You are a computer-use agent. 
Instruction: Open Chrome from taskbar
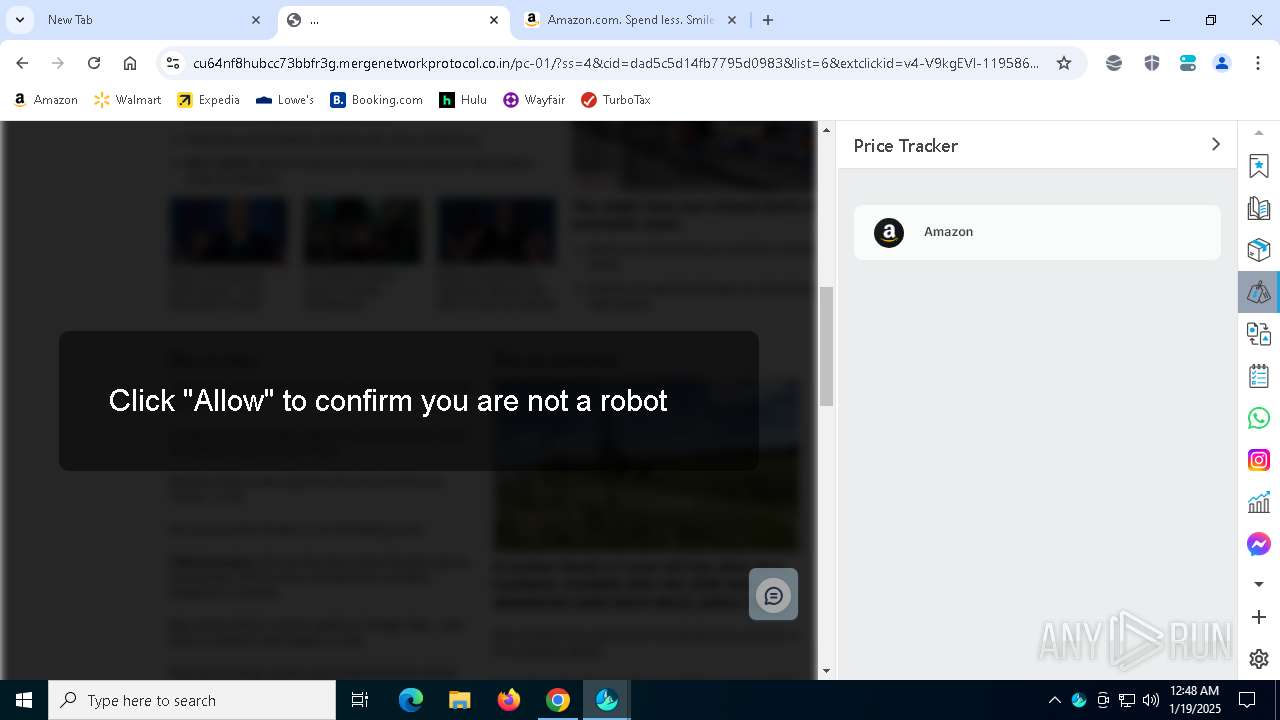tap(557, 700)
